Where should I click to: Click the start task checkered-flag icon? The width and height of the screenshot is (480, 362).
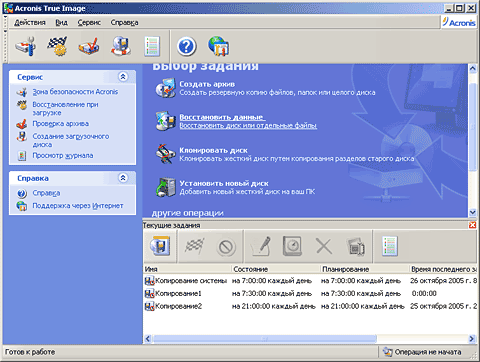(x=195, y=247)
